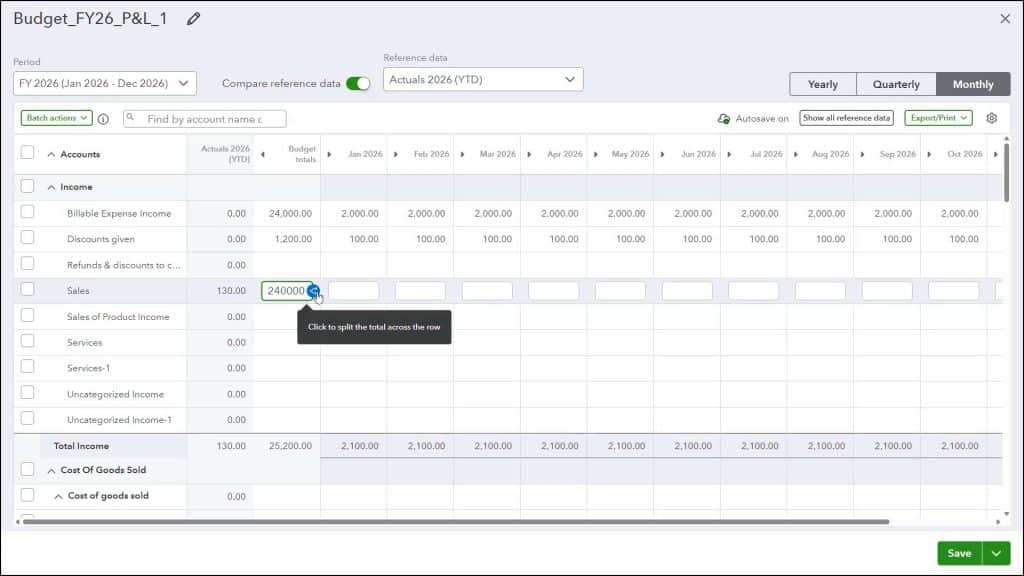Click the vertical scrollbar thumb
Screen dimensions: 1024x576
coord(1006,172)
